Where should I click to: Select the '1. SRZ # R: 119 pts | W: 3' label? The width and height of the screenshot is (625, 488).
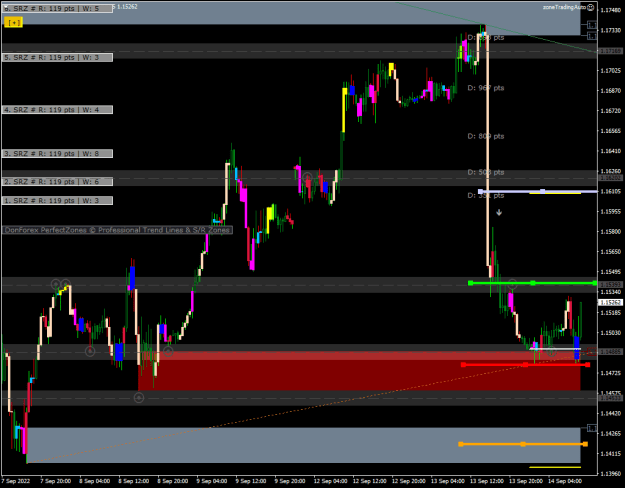pyautogui.click(x=57, y=201)
